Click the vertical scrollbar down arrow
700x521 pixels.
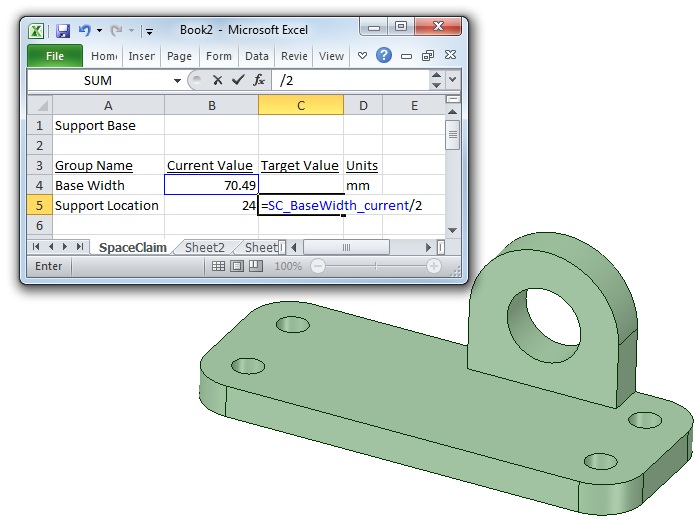pyautogui.click(x=453, y=230)
